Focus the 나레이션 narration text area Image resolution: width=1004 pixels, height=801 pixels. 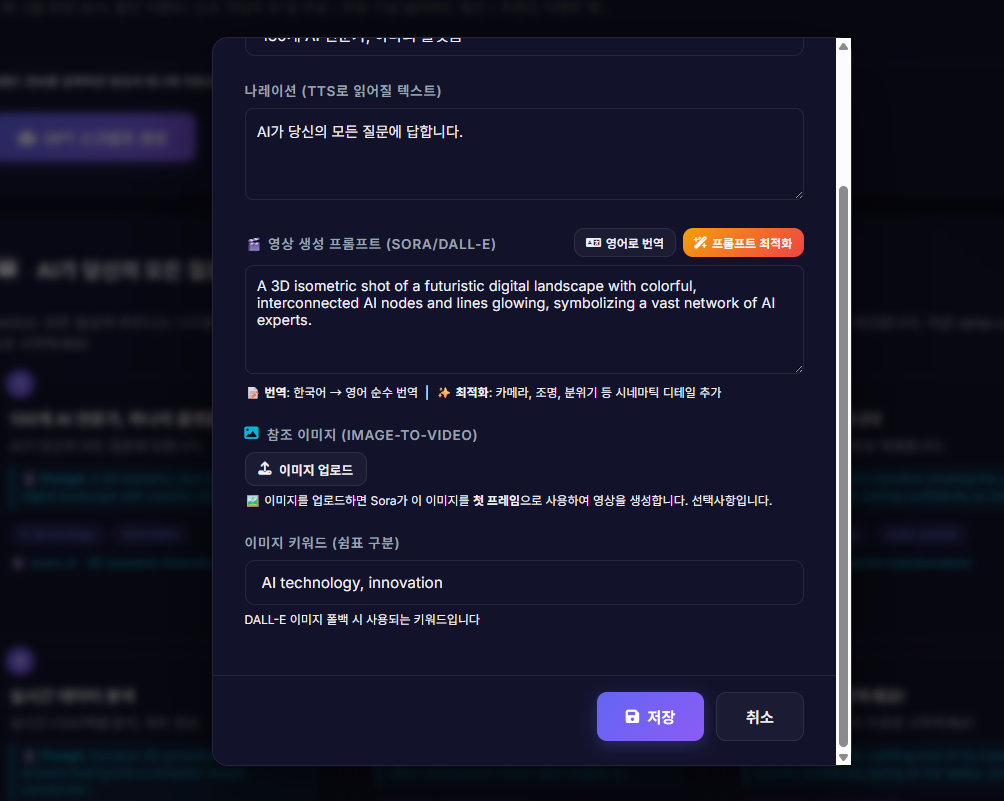(524, 154)
